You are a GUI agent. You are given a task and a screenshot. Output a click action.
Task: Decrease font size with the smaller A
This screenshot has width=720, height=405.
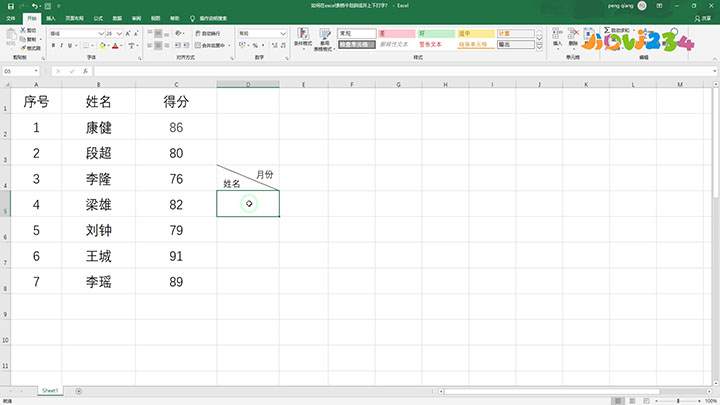coord(136,34)
